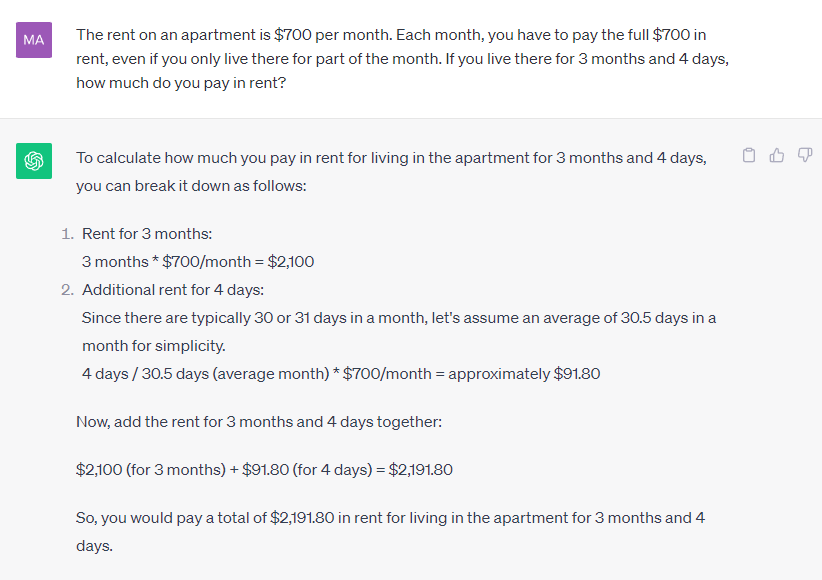Give the response a thumbs up
The width and height of the screenshot is (822, 580).
(x=776, y=155)
